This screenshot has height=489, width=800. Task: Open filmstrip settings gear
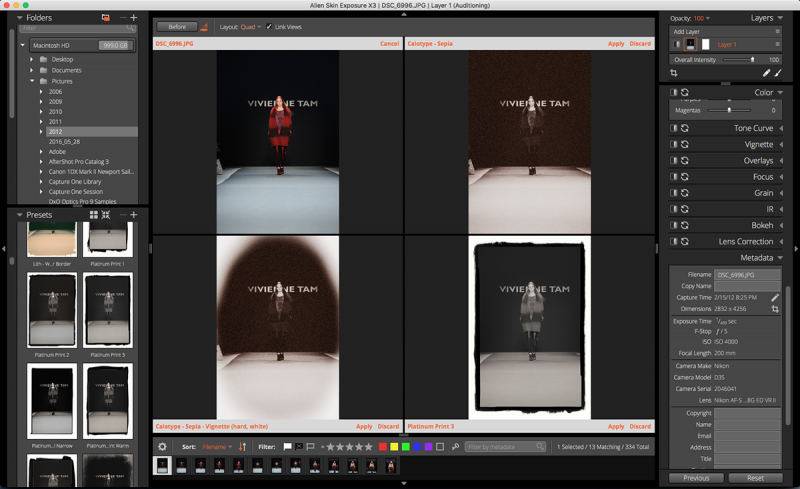click(162, 447)
